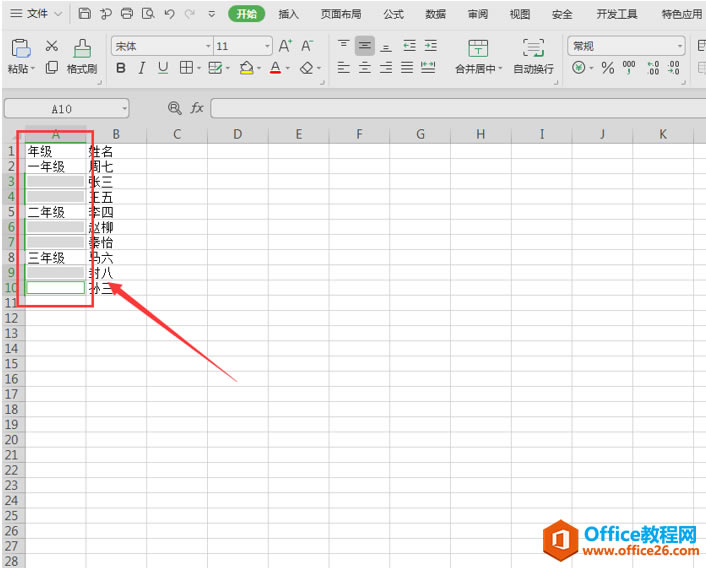
Task: Toggle bold formatting
Action: pyautogui.click(x=121, y=68)
